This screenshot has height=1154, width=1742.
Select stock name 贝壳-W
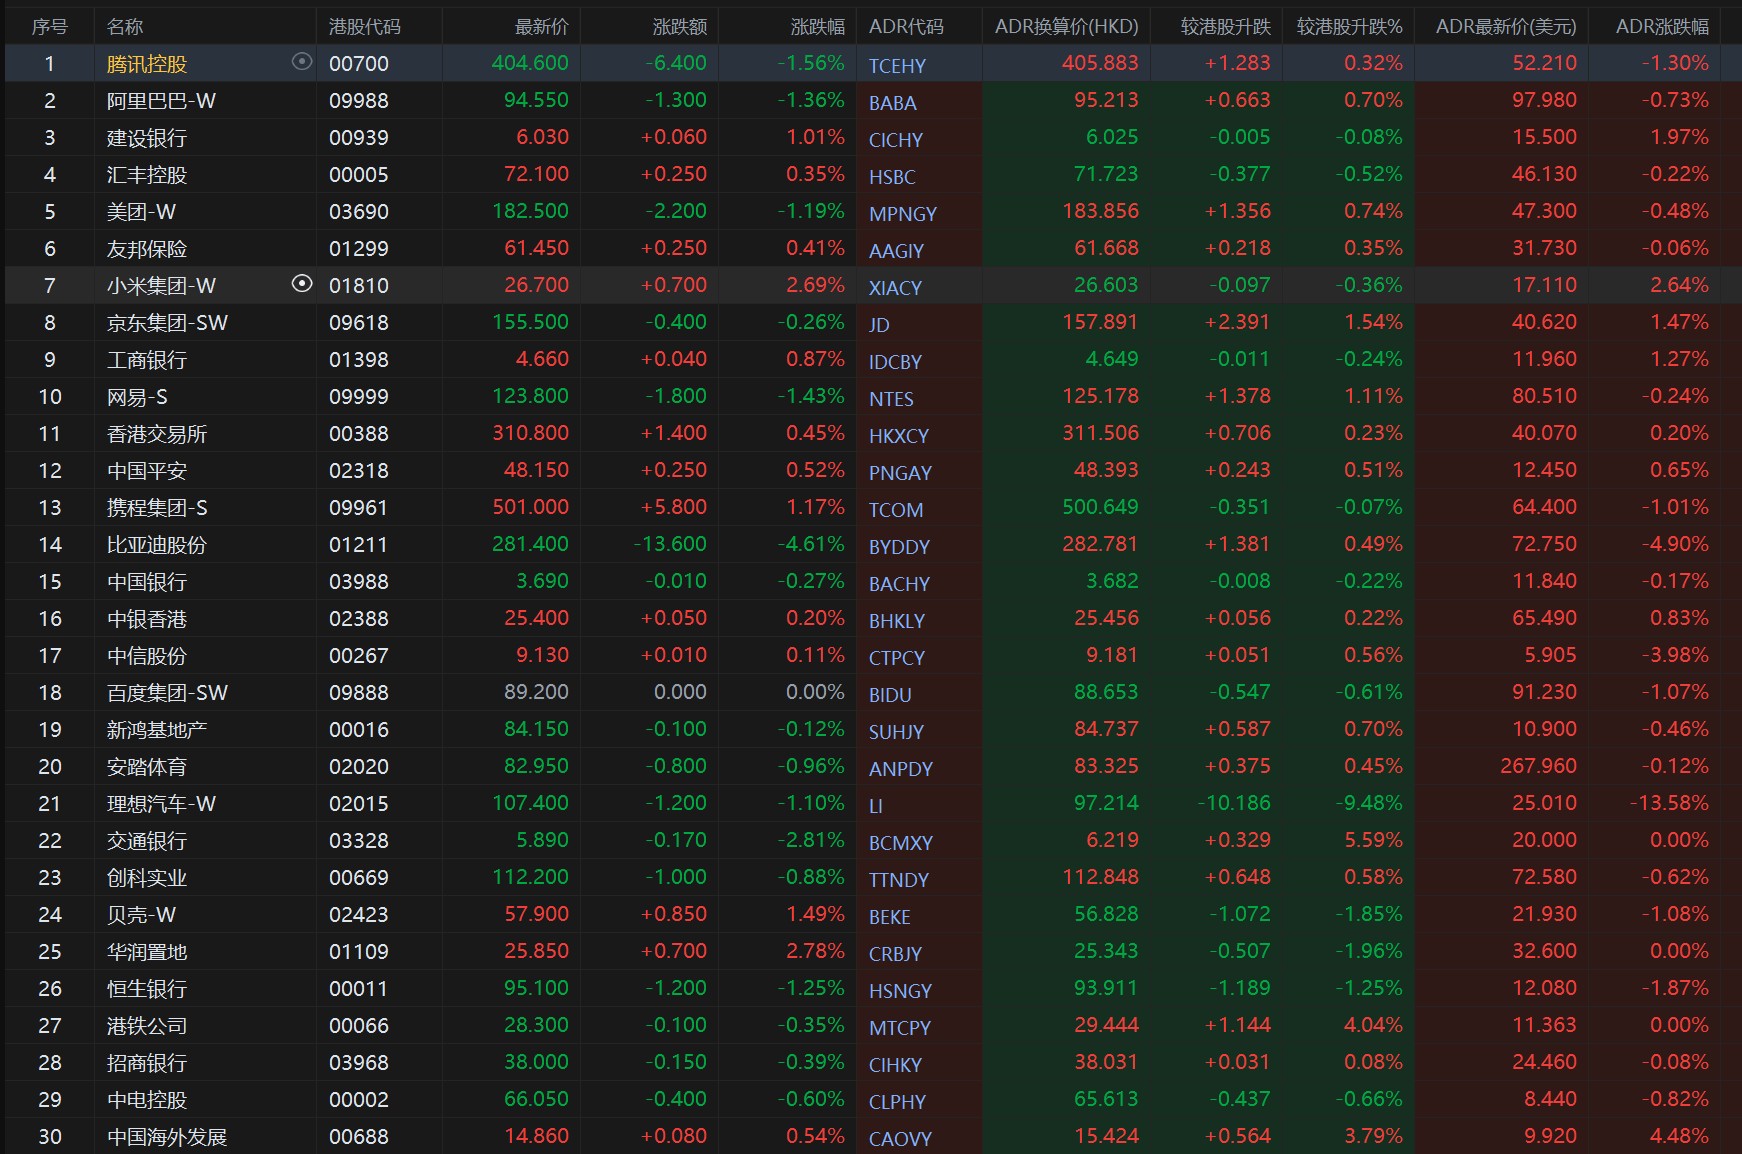pyautogui.click(x=141, y=915)
